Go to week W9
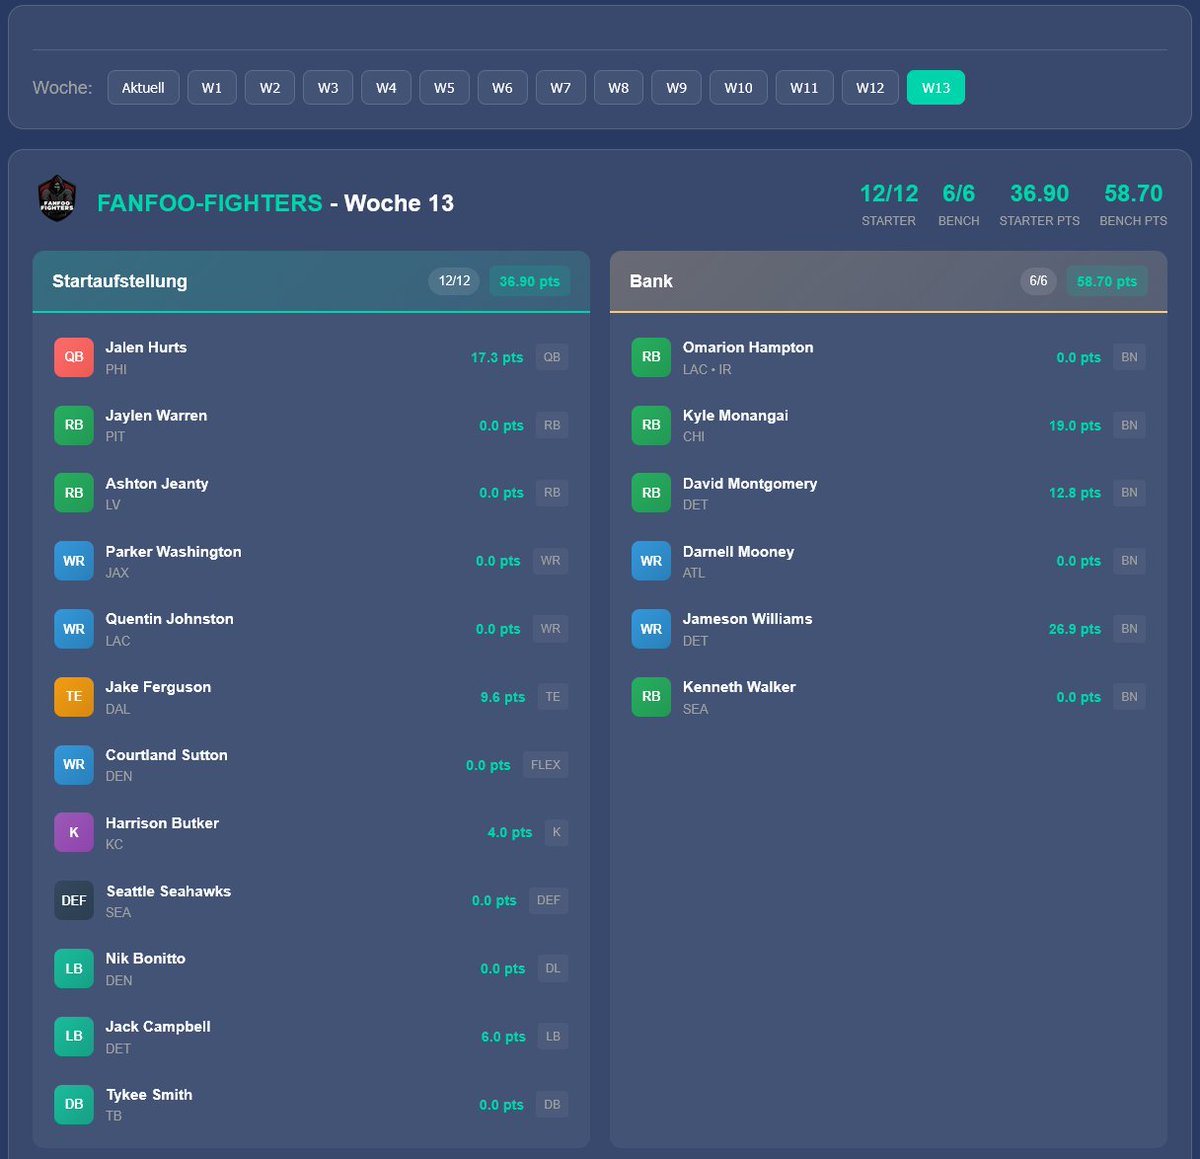Image resolution: width=1200 pixels, height=1159 pixels. click(x=676, y=88)
